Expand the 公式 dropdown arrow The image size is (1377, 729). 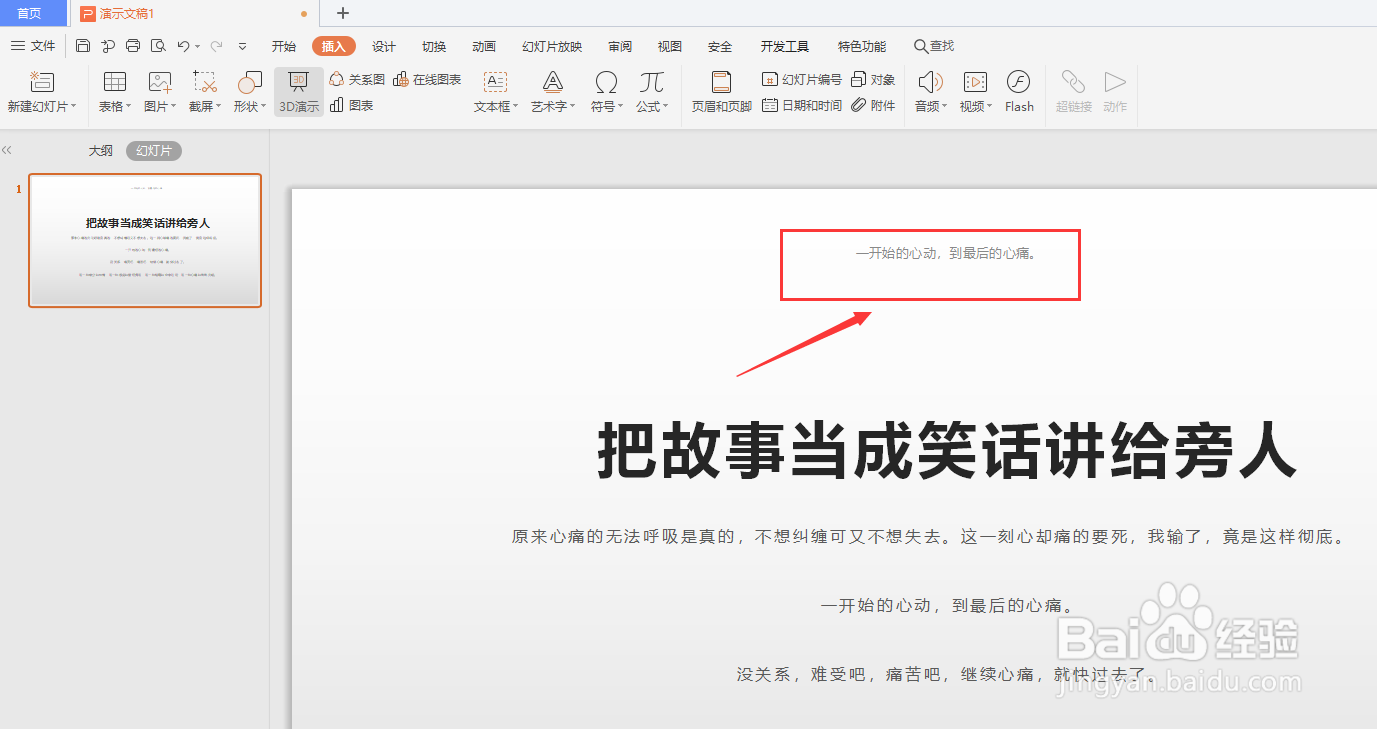pyautogui.click(x=667, y=107)
